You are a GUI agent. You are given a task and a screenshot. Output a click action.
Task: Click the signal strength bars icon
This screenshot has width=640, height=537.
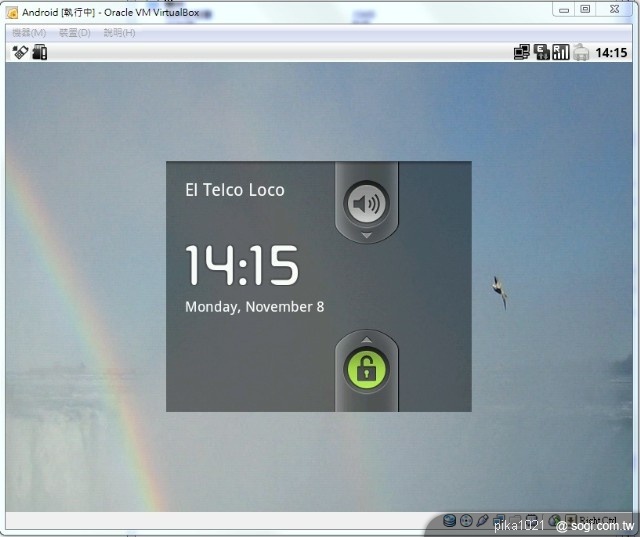[561, 52]
